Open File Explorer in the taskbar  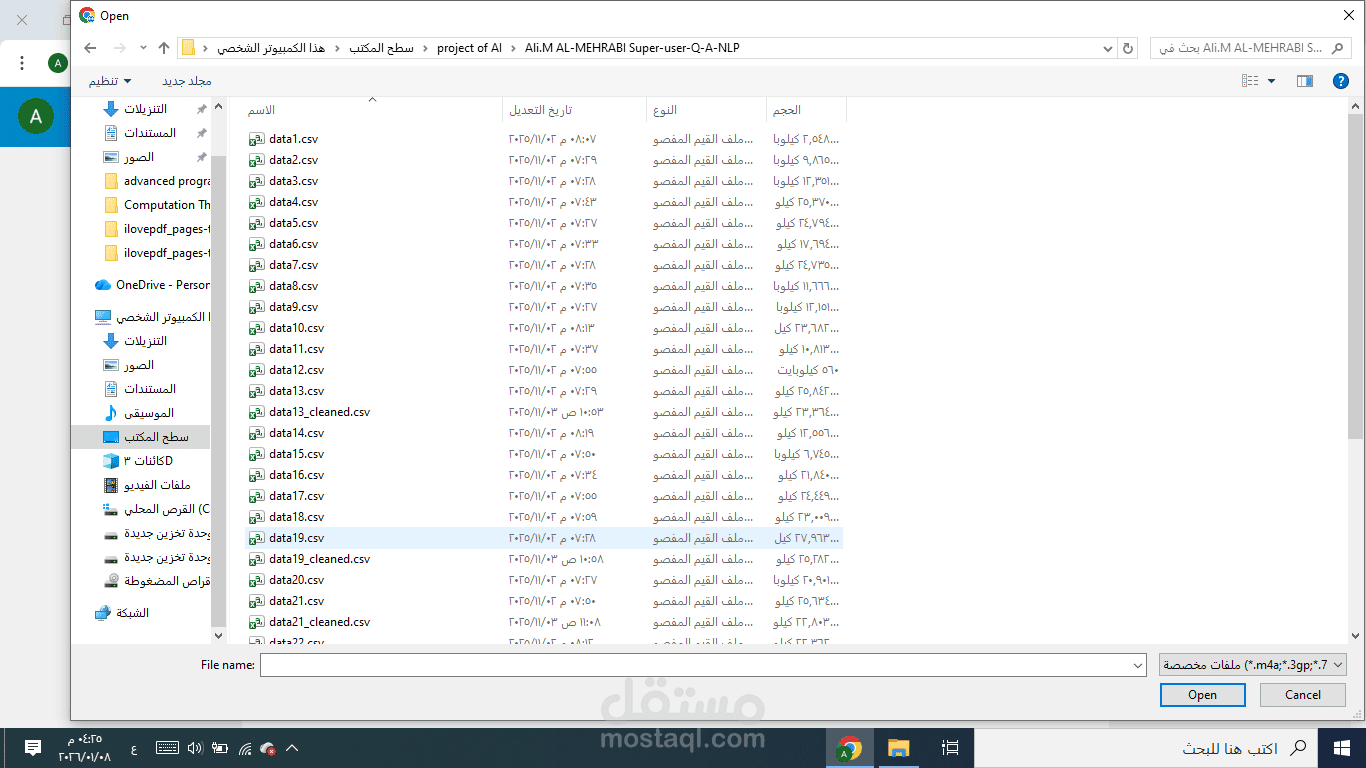point(899,747)
